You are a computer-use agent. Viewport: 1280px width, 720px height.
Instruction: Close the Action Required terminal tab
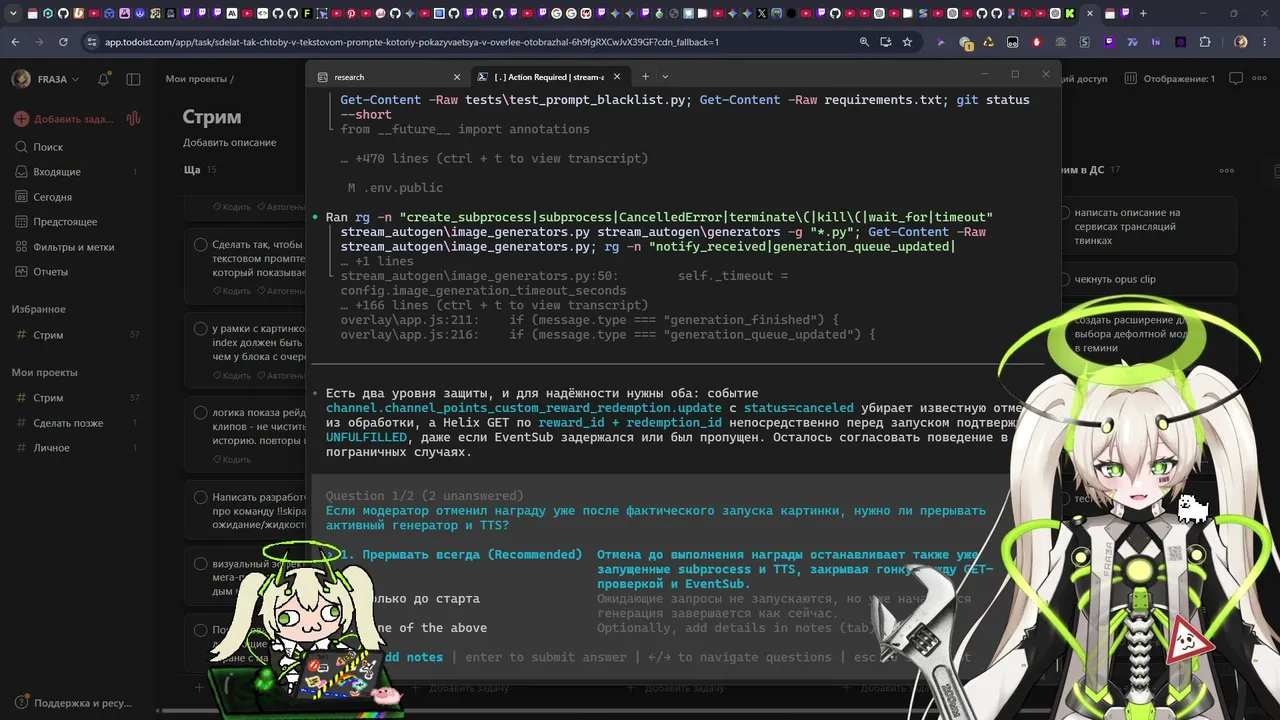pos(617,77)
